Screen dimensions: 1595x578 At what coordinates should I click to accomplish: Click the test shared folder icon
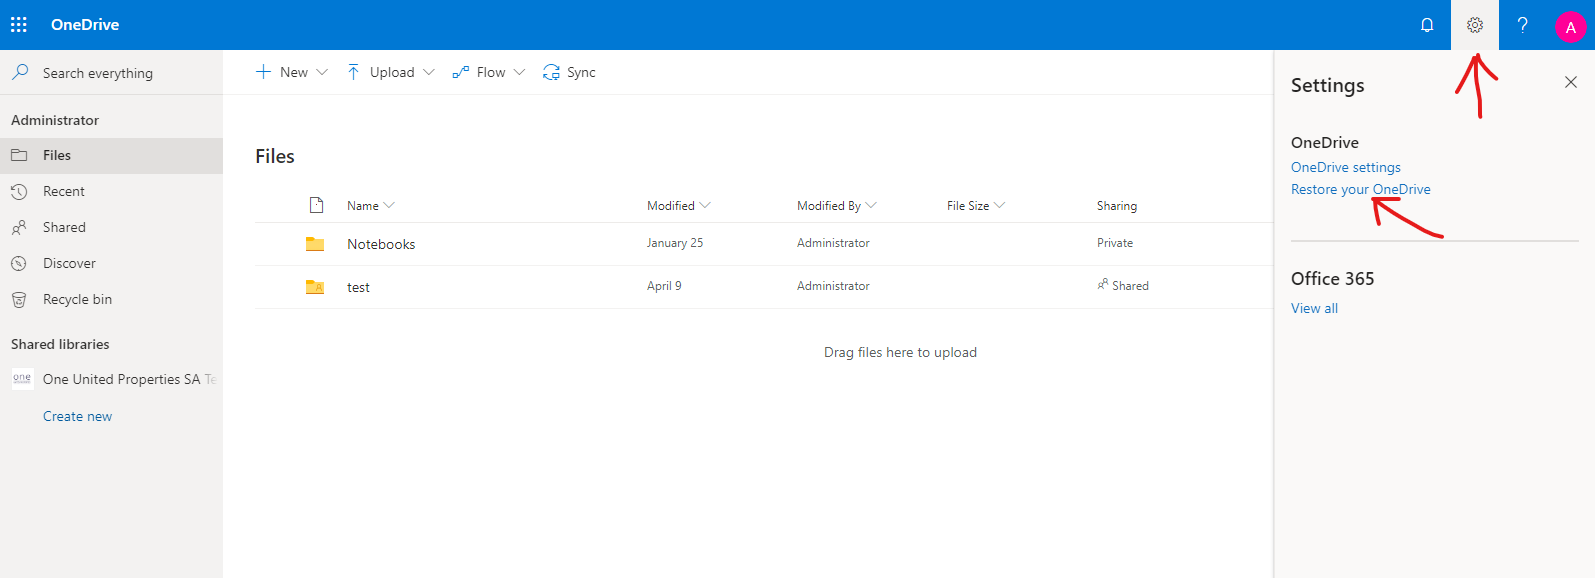pyautogui.click(x=315, y=287)
